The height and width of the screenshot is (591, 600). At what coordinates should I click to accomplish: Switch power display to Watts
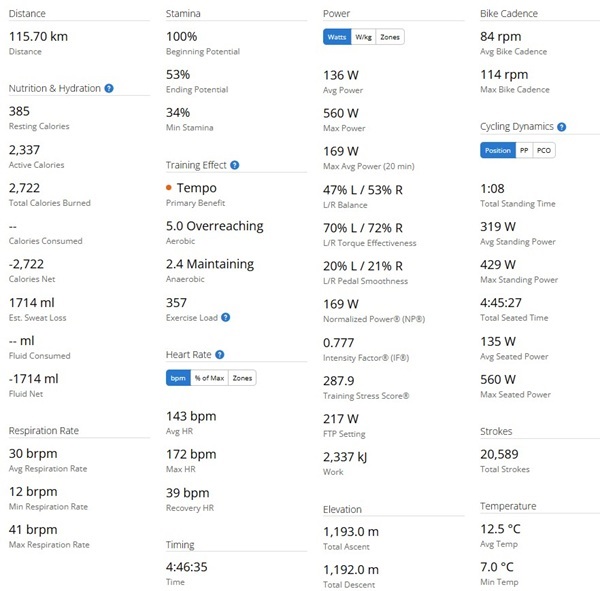point(336,36)
